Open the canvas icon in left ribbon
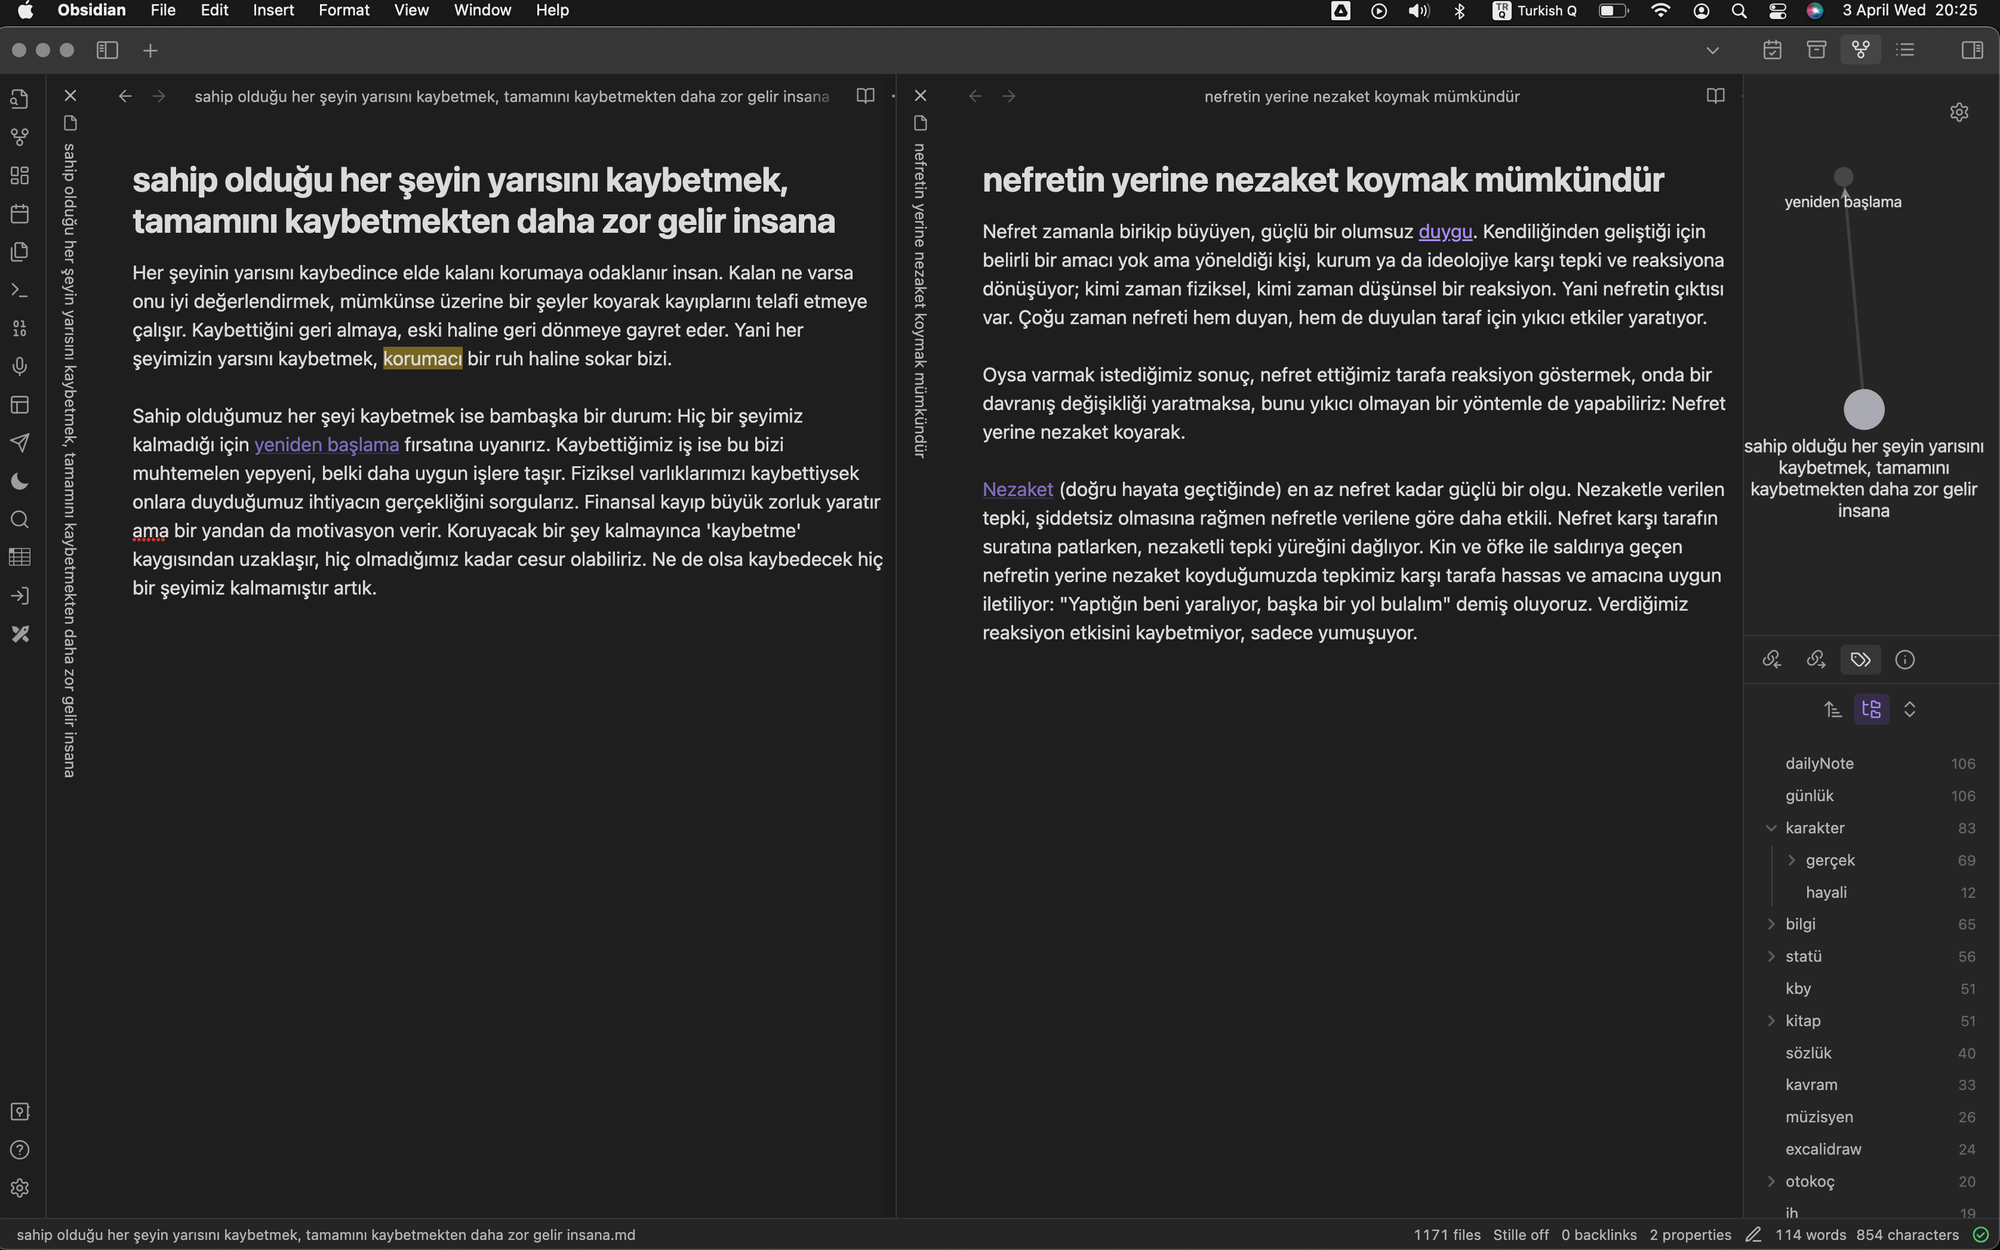 point(19,175)
